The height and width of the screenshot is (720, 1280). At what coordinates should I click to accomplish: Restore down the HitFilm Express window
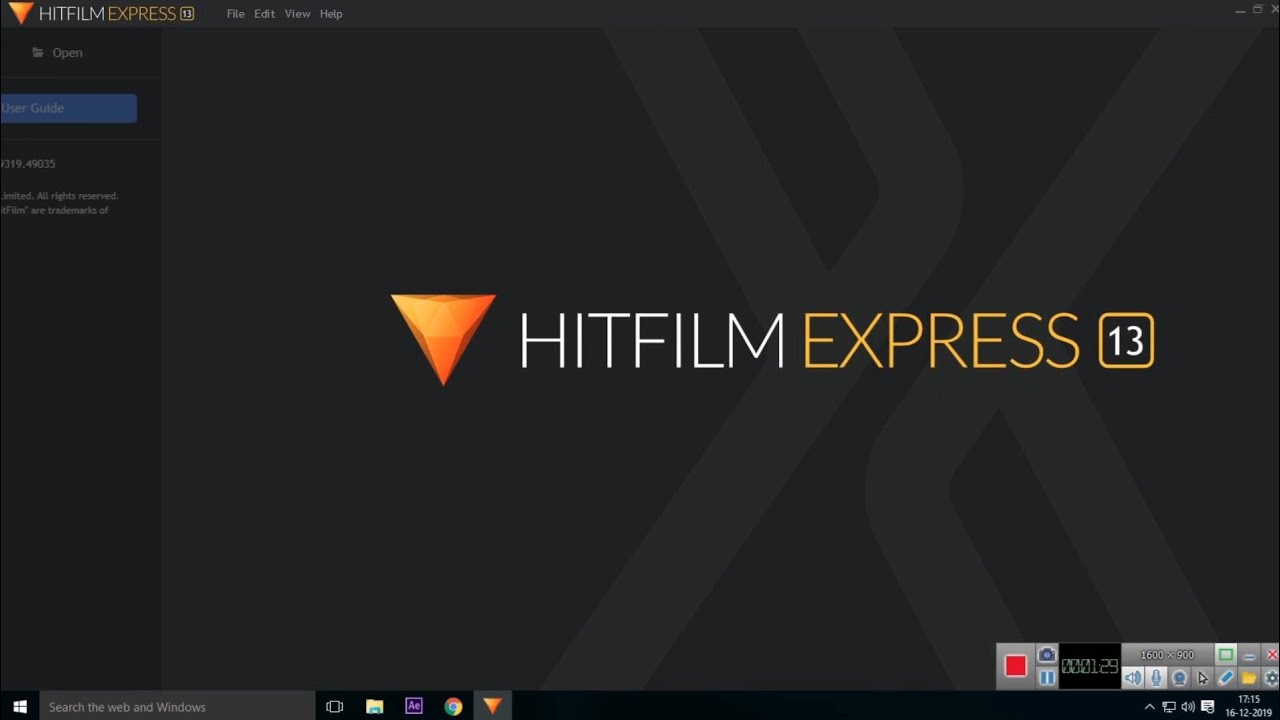click(1258, 9)
